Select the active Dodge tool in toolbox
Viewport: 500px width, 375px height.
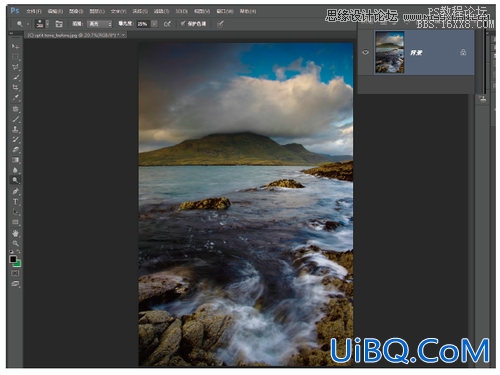coord(15,180)
